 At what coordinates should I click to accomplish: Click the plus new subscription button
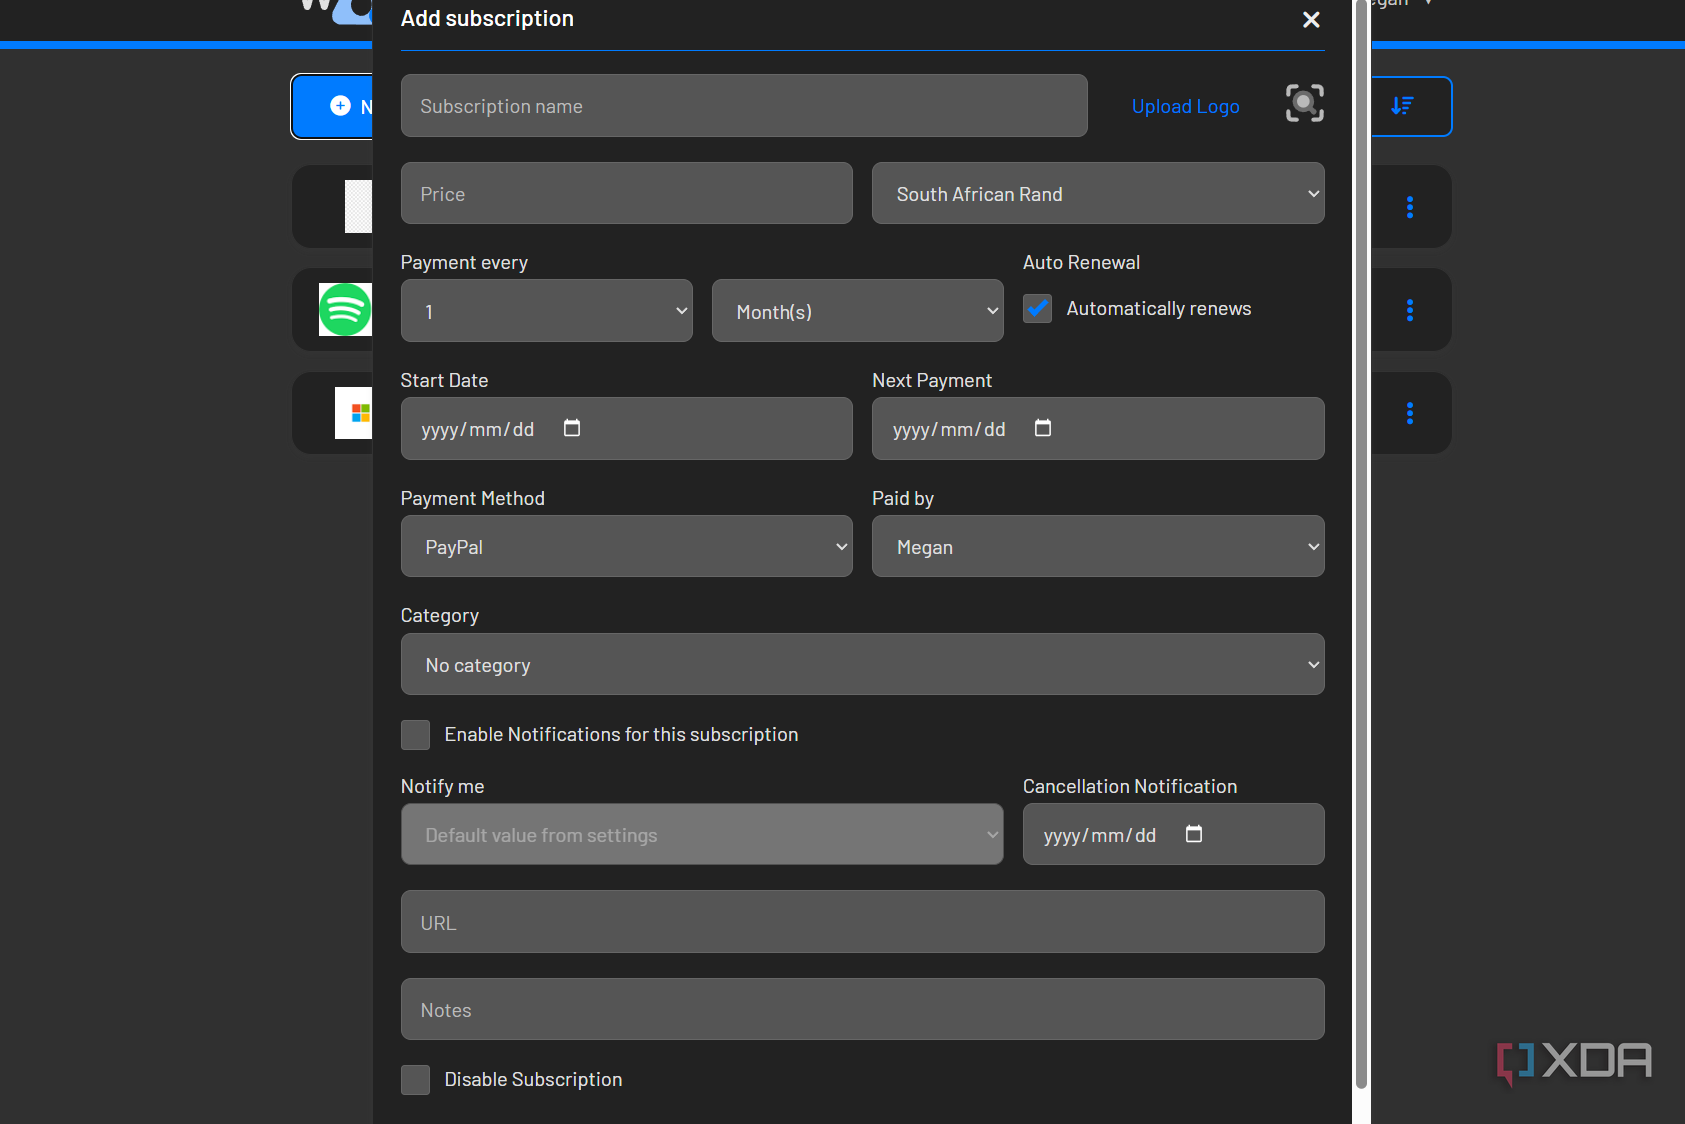332,106
